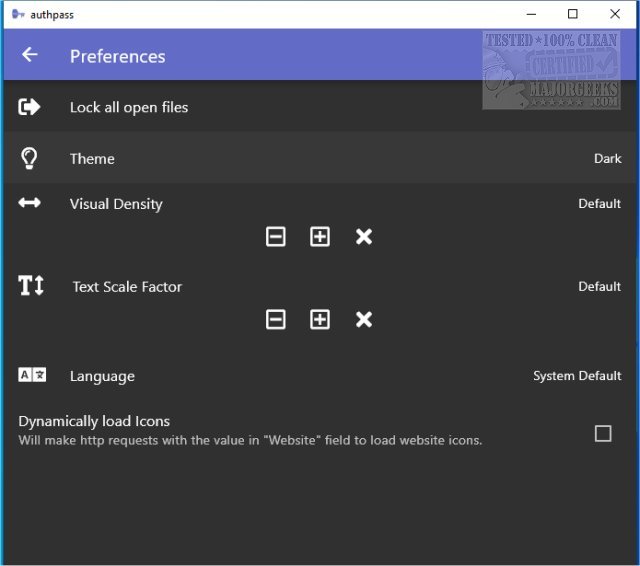
Task: Decrease Text Scale Factor with minus icon
Action: (276, 319)
